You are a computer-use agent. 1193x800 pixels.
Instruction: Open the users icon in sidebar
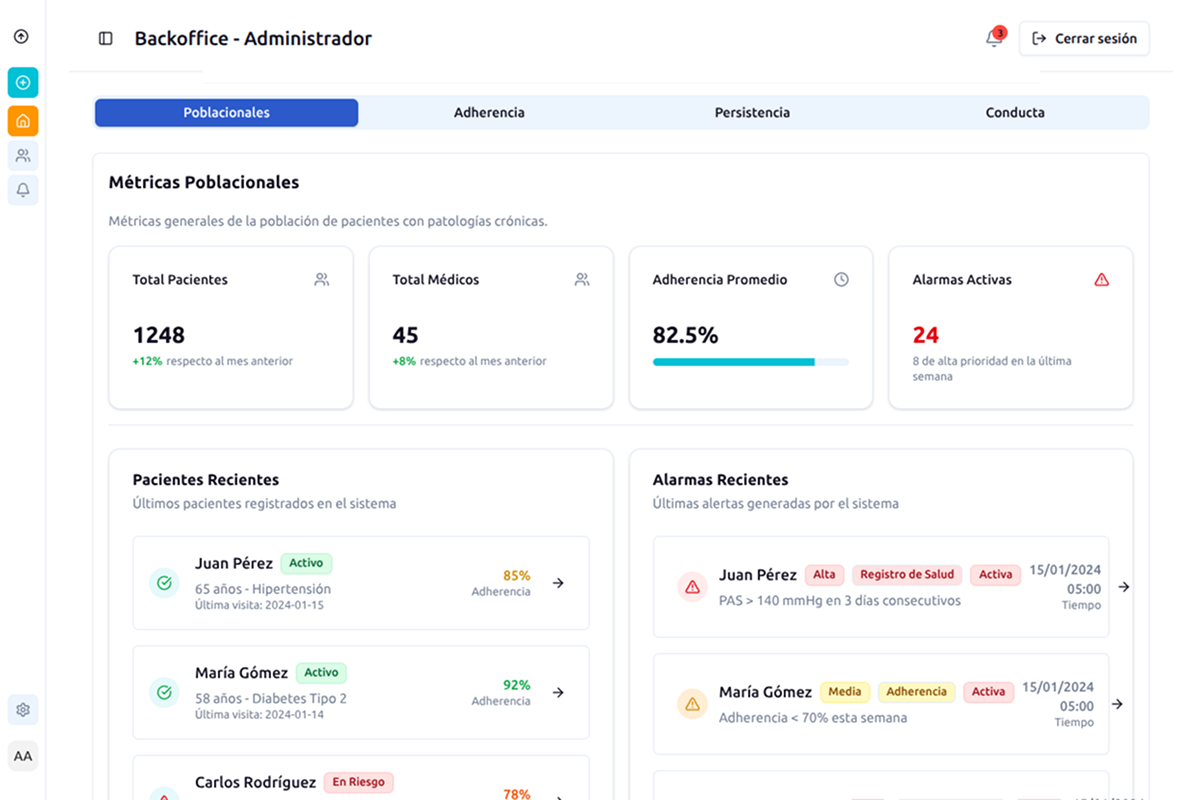[x=23, y=155]
